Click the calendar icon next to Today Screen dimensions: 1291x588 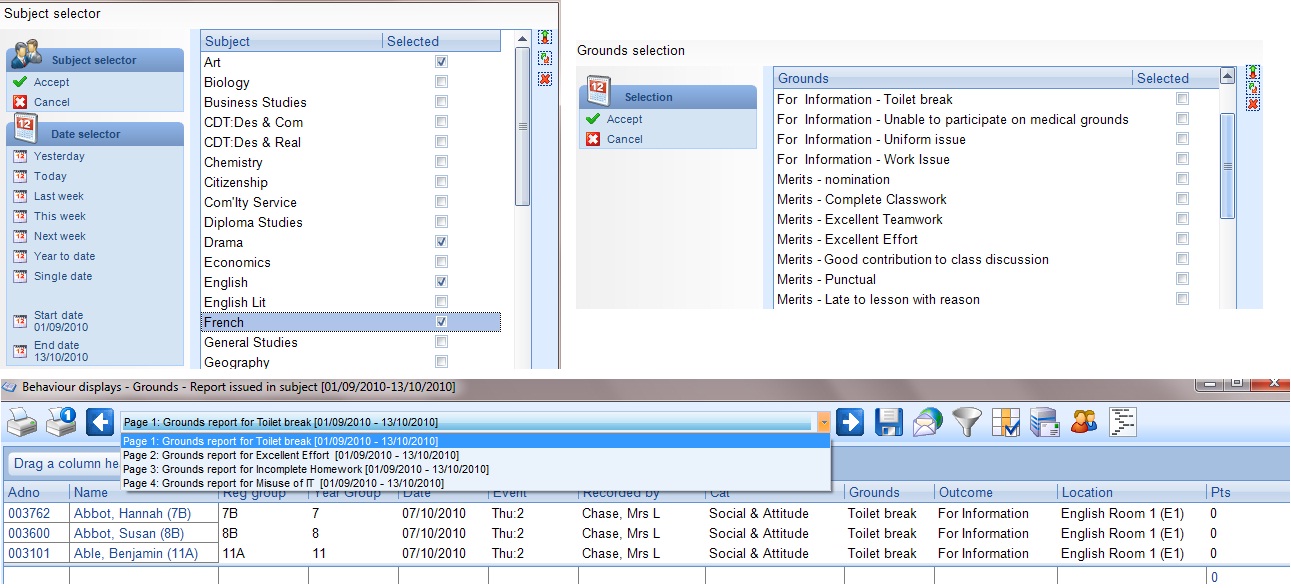pyautogui.click(x=20, y=176)
